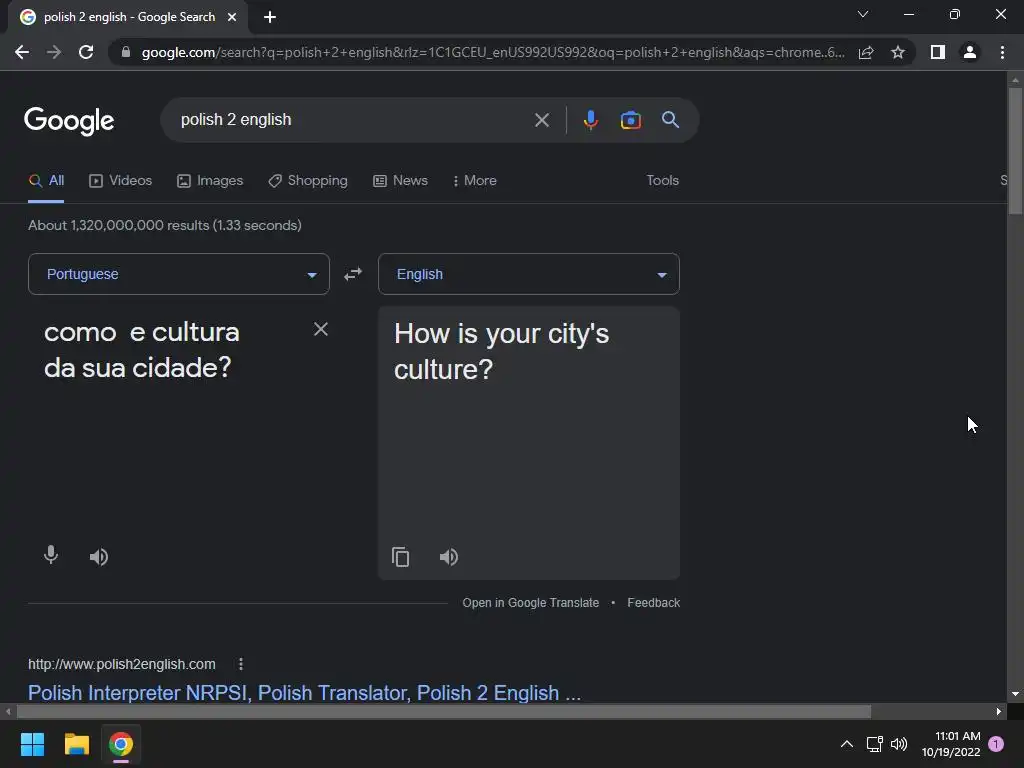This screenshot has height=768, width=1024.
Task: Click the scroll down arrow
Action: (x=1015, y=694)
